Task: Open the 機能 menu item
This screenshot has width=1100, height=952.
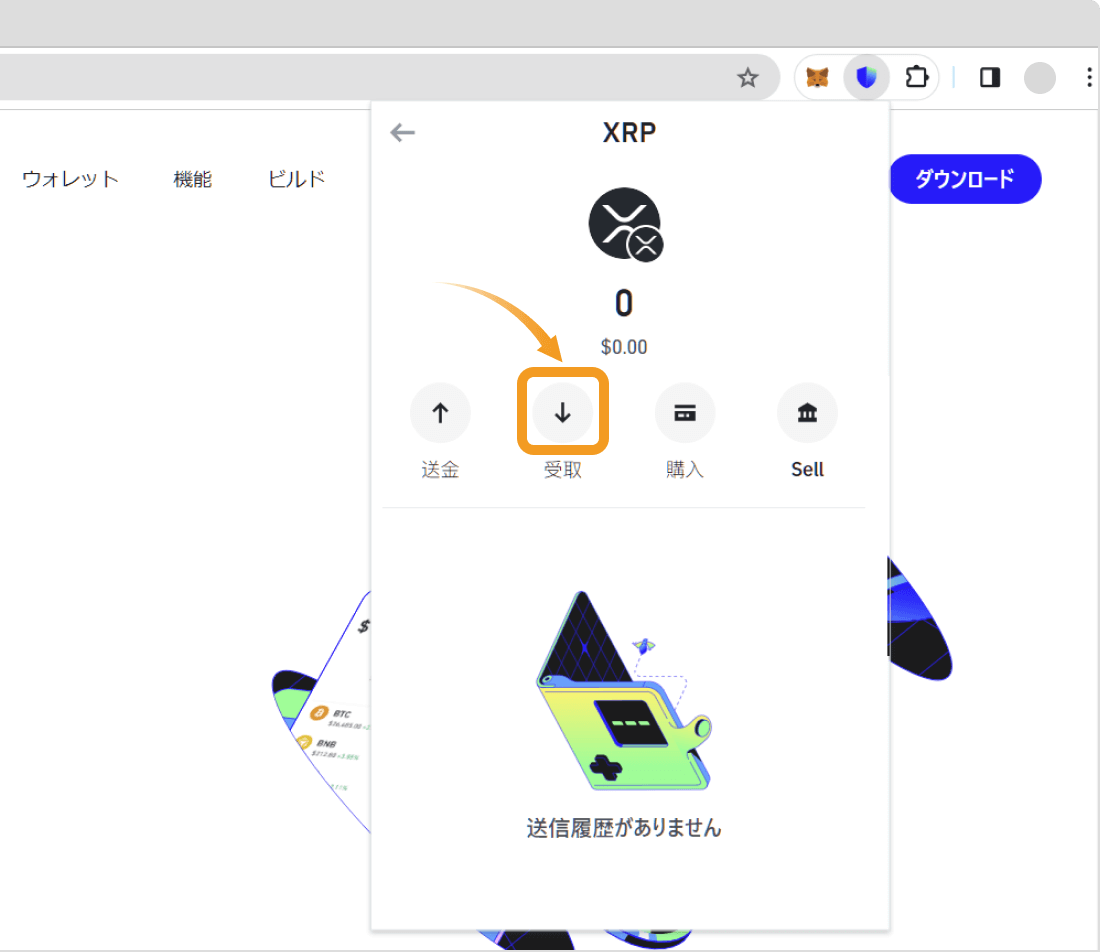Action: click(192, 179)
